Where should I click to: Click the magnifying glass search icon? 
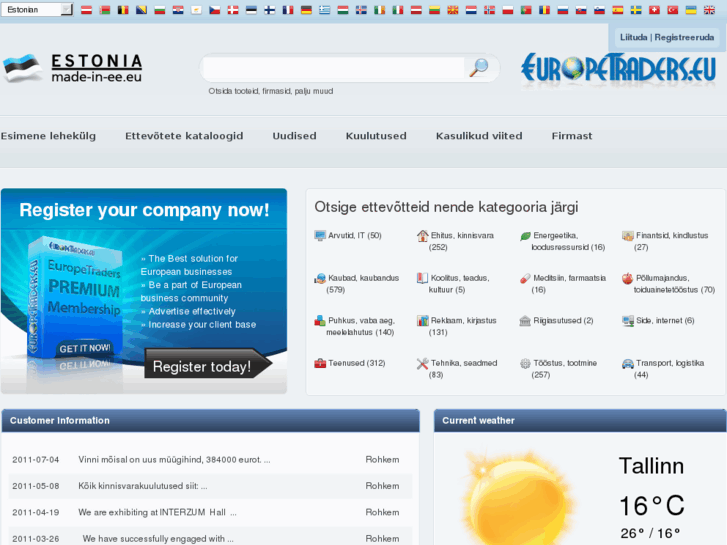pos(478,68)
